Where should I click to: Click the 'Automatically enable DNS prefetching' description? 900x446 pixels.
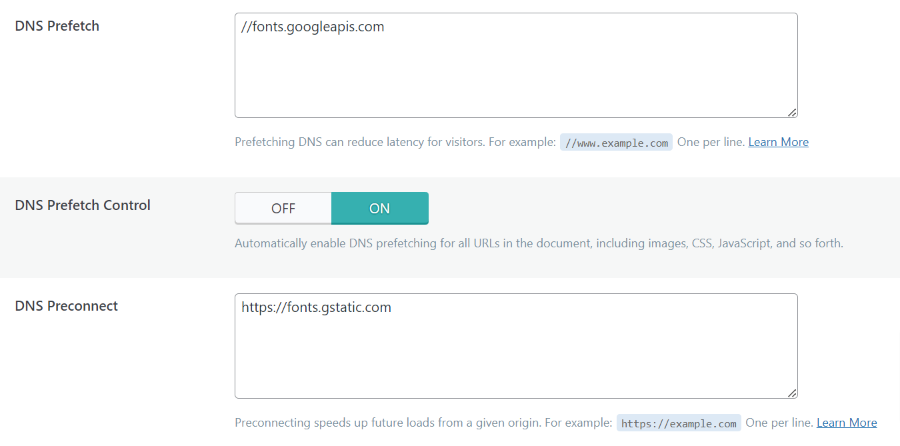(x=539, y=243)
